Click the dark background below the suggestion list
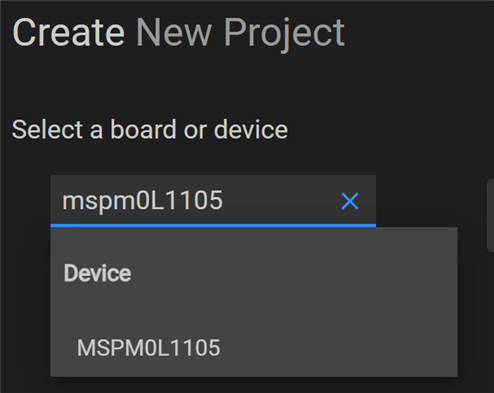Screen dimensions: 494x393 247,385
